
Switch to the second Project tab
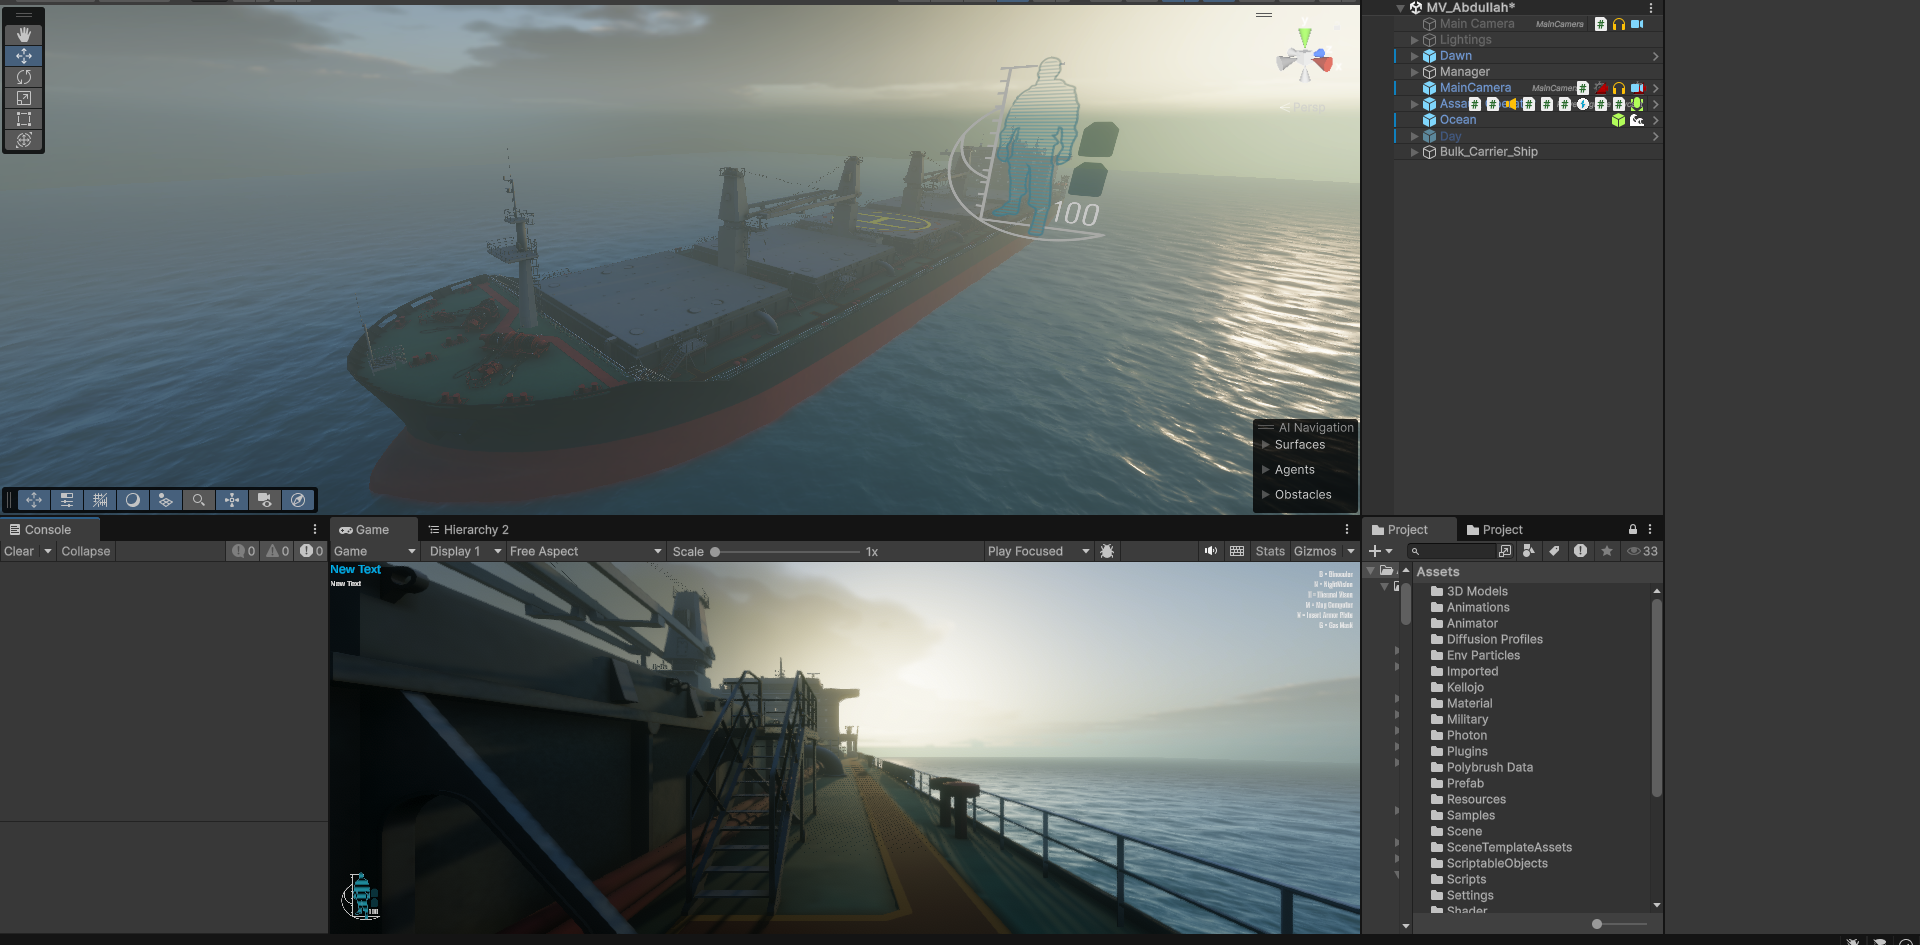[x=1495, y=530]
